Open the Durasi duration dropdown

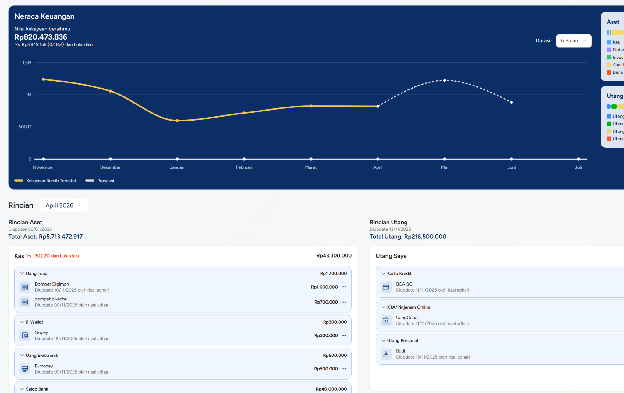(573, 41)
